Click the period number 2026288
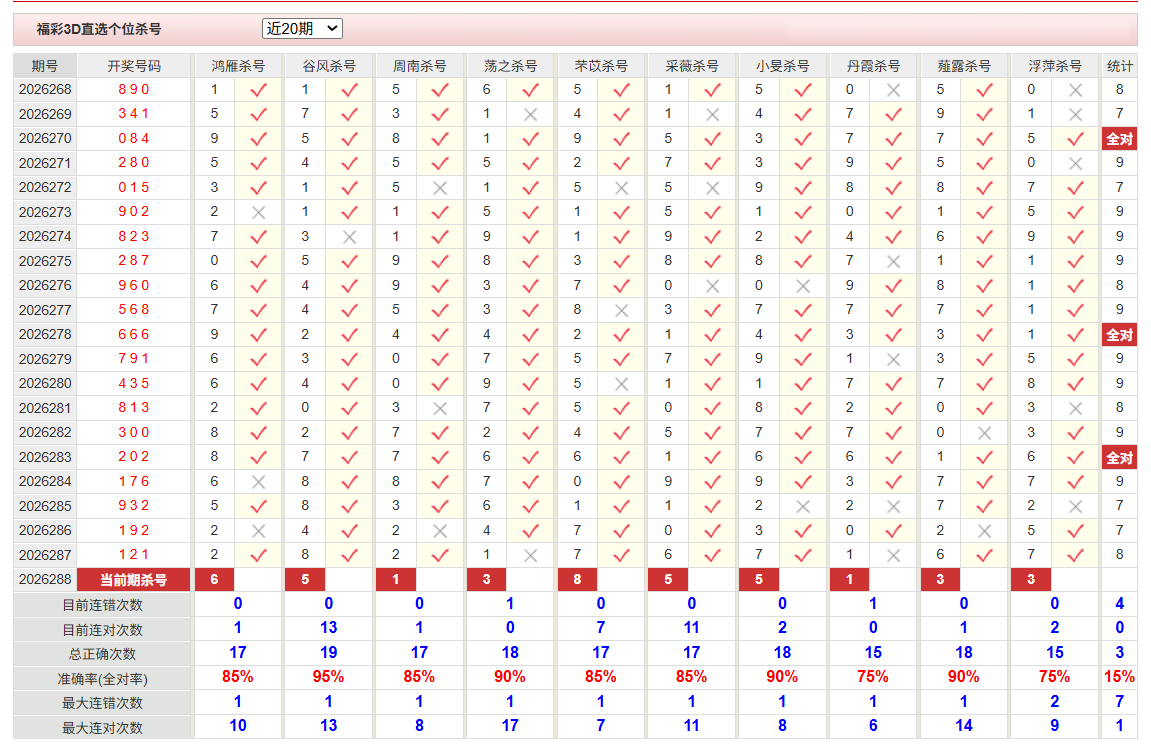 pos(45,580)
